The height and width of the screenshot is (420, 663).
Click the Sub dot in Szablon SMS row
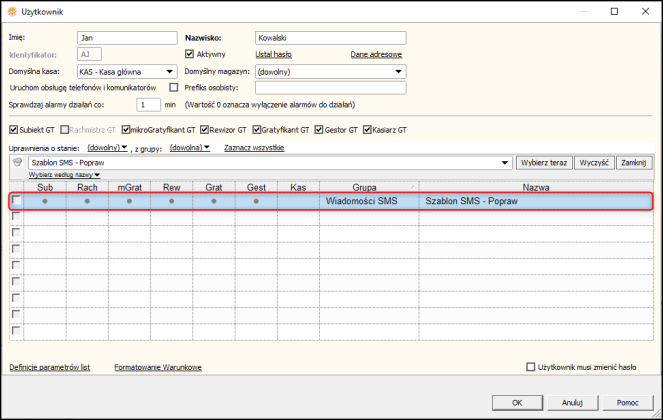click(x=45, y=201)
